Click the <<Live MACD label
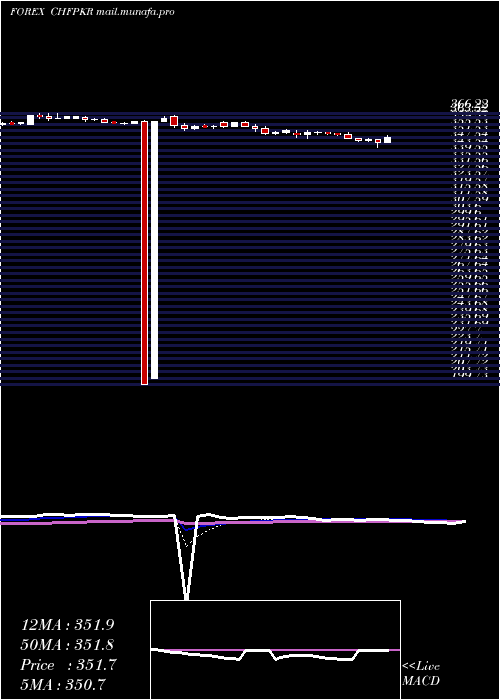Screen dimensions: 500x700 click(421, 674)
